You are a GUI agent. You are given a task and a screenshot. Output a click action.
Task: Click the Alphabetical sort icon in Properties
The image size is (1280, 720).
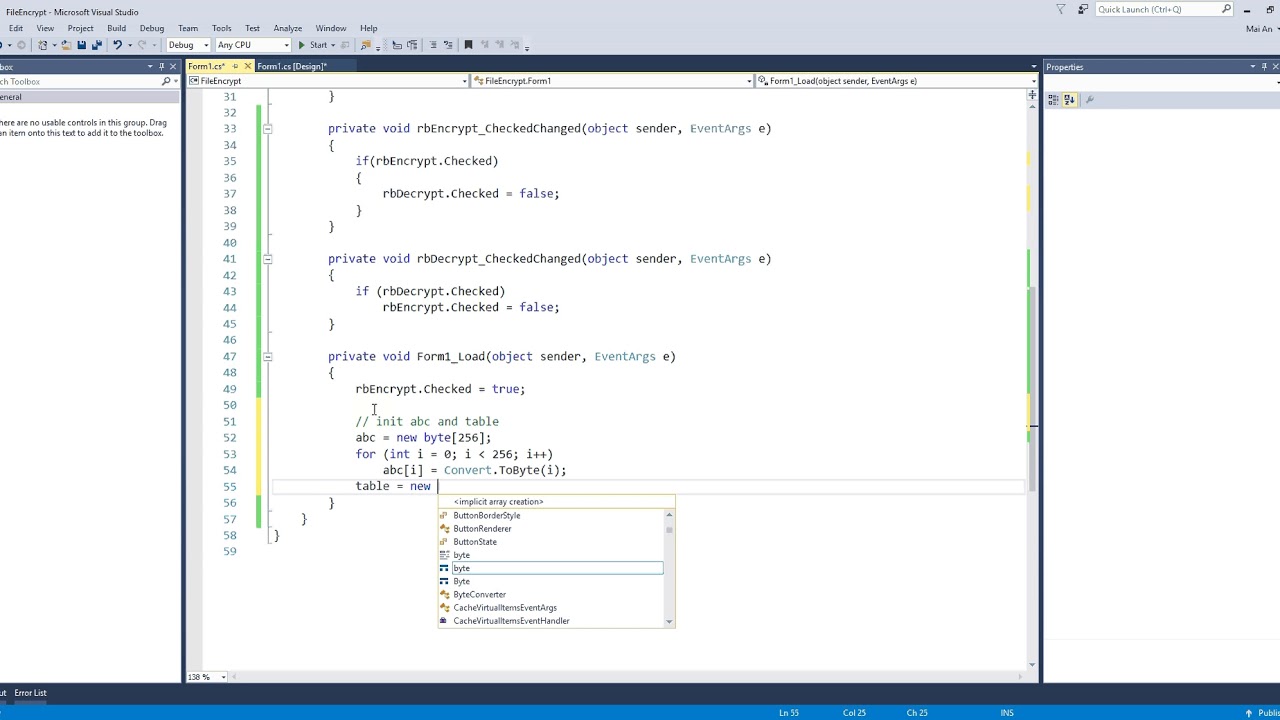click(1069, 99)
